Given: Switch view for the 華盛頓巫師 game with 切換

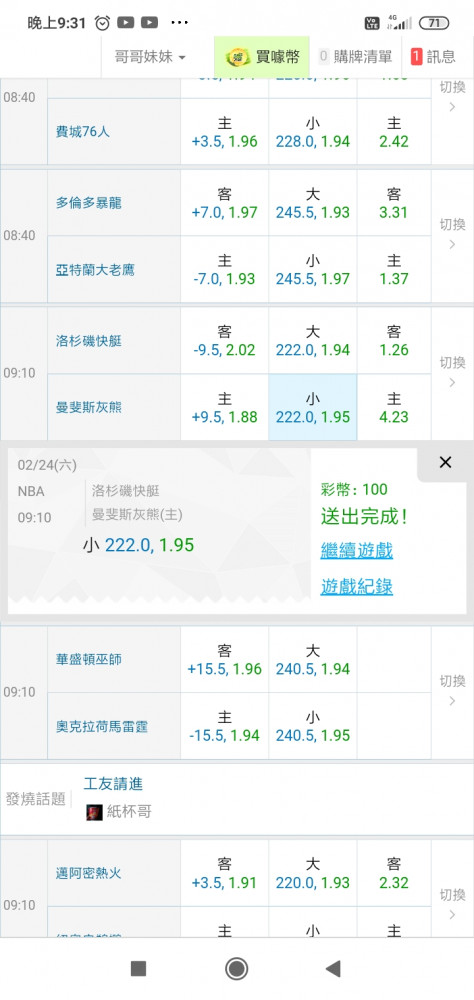Looking at the screenshot, I should (452, 691).
